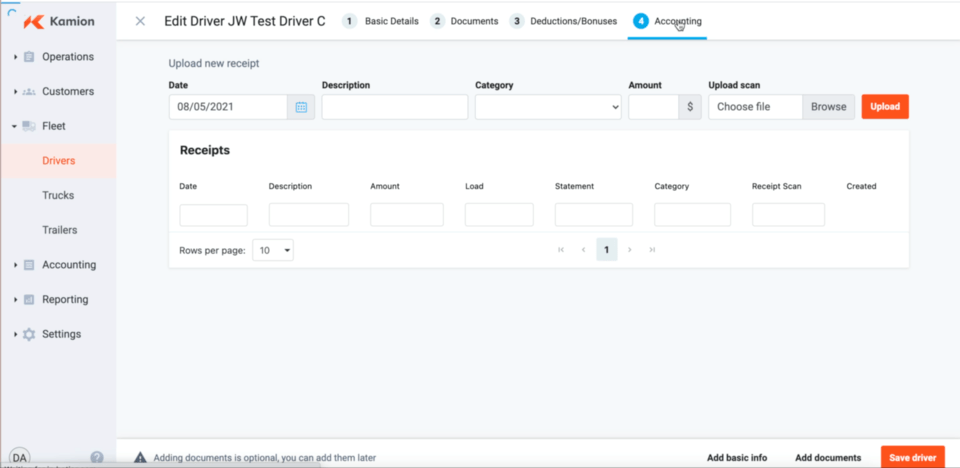
Task: Click the Receipts Amount filter box
Action: point(407,215)
